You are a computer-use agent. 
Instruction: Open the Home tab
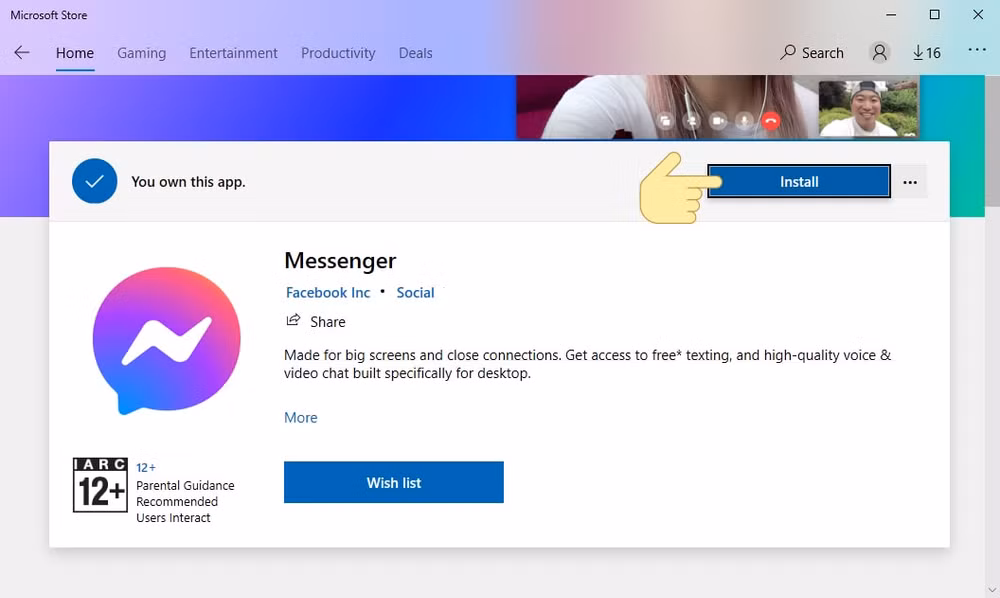tap(75, 53)
